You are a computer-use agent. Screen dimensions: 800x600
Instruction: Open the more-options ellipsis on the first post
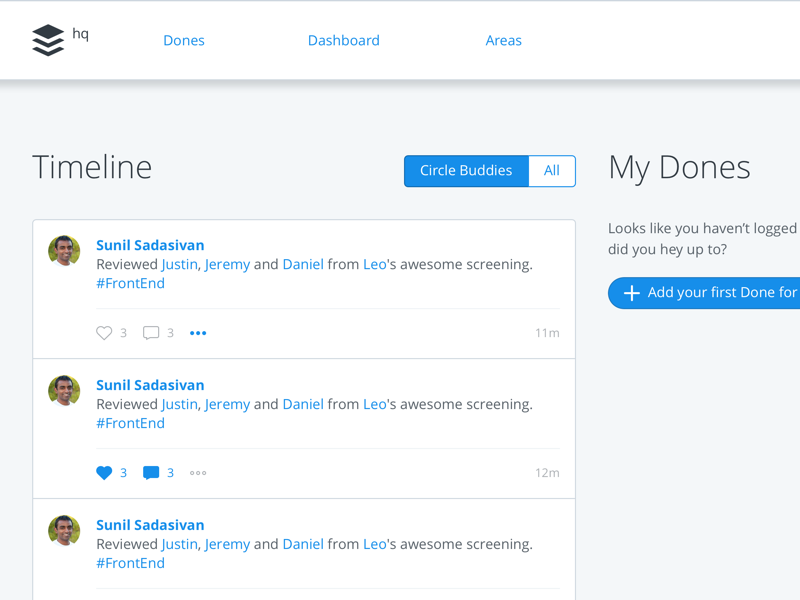point(197,333)
